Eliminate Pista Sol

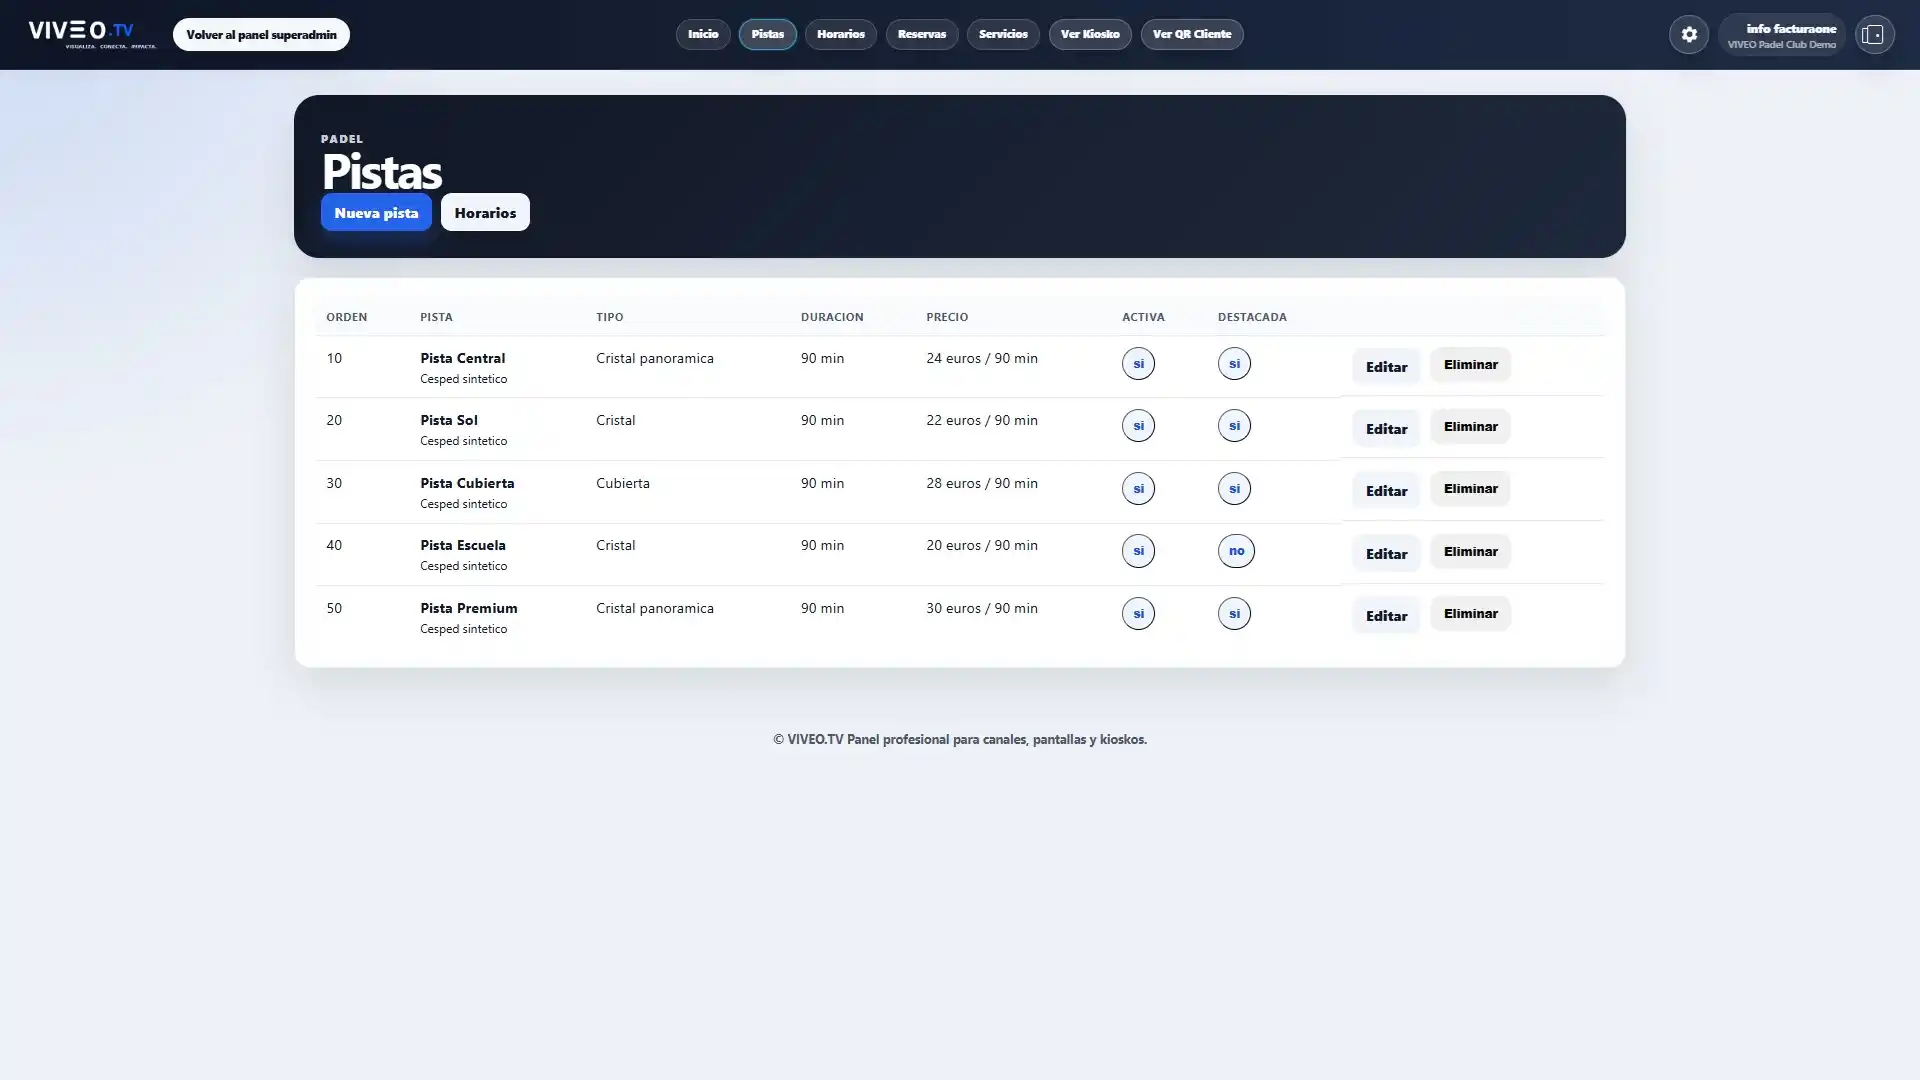click(1470, 426)
